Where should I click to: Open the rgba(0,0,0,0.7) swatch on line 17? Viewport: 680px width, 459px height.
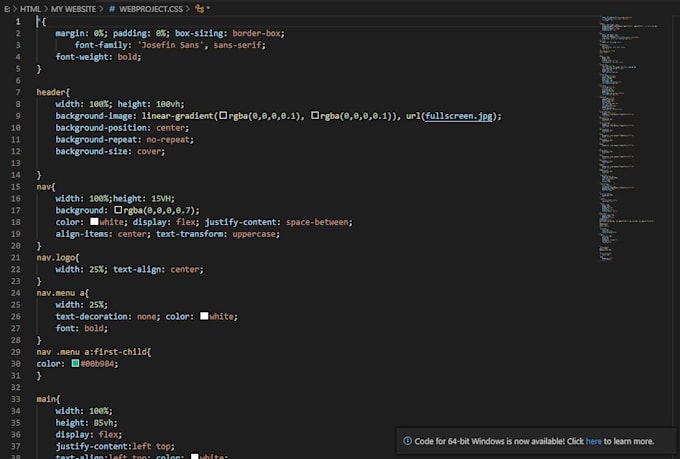tap(118, 210)
